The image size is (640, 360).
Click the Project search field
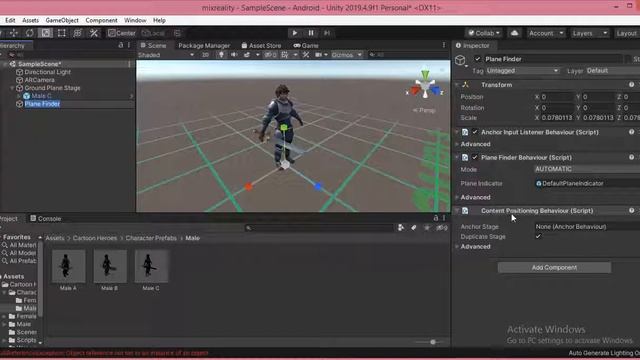[x=319, y=228]
